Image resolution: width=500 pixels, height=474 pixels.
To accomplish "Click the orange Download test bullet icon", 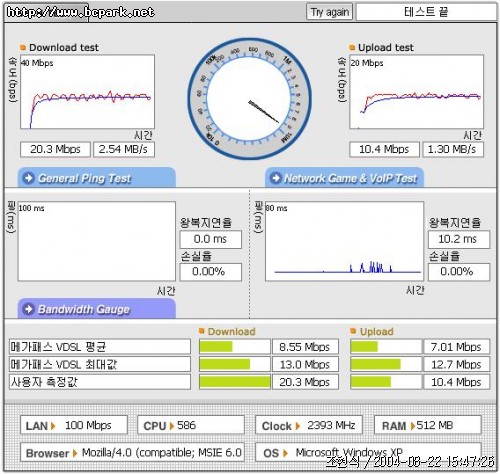I will coord(23,47).
